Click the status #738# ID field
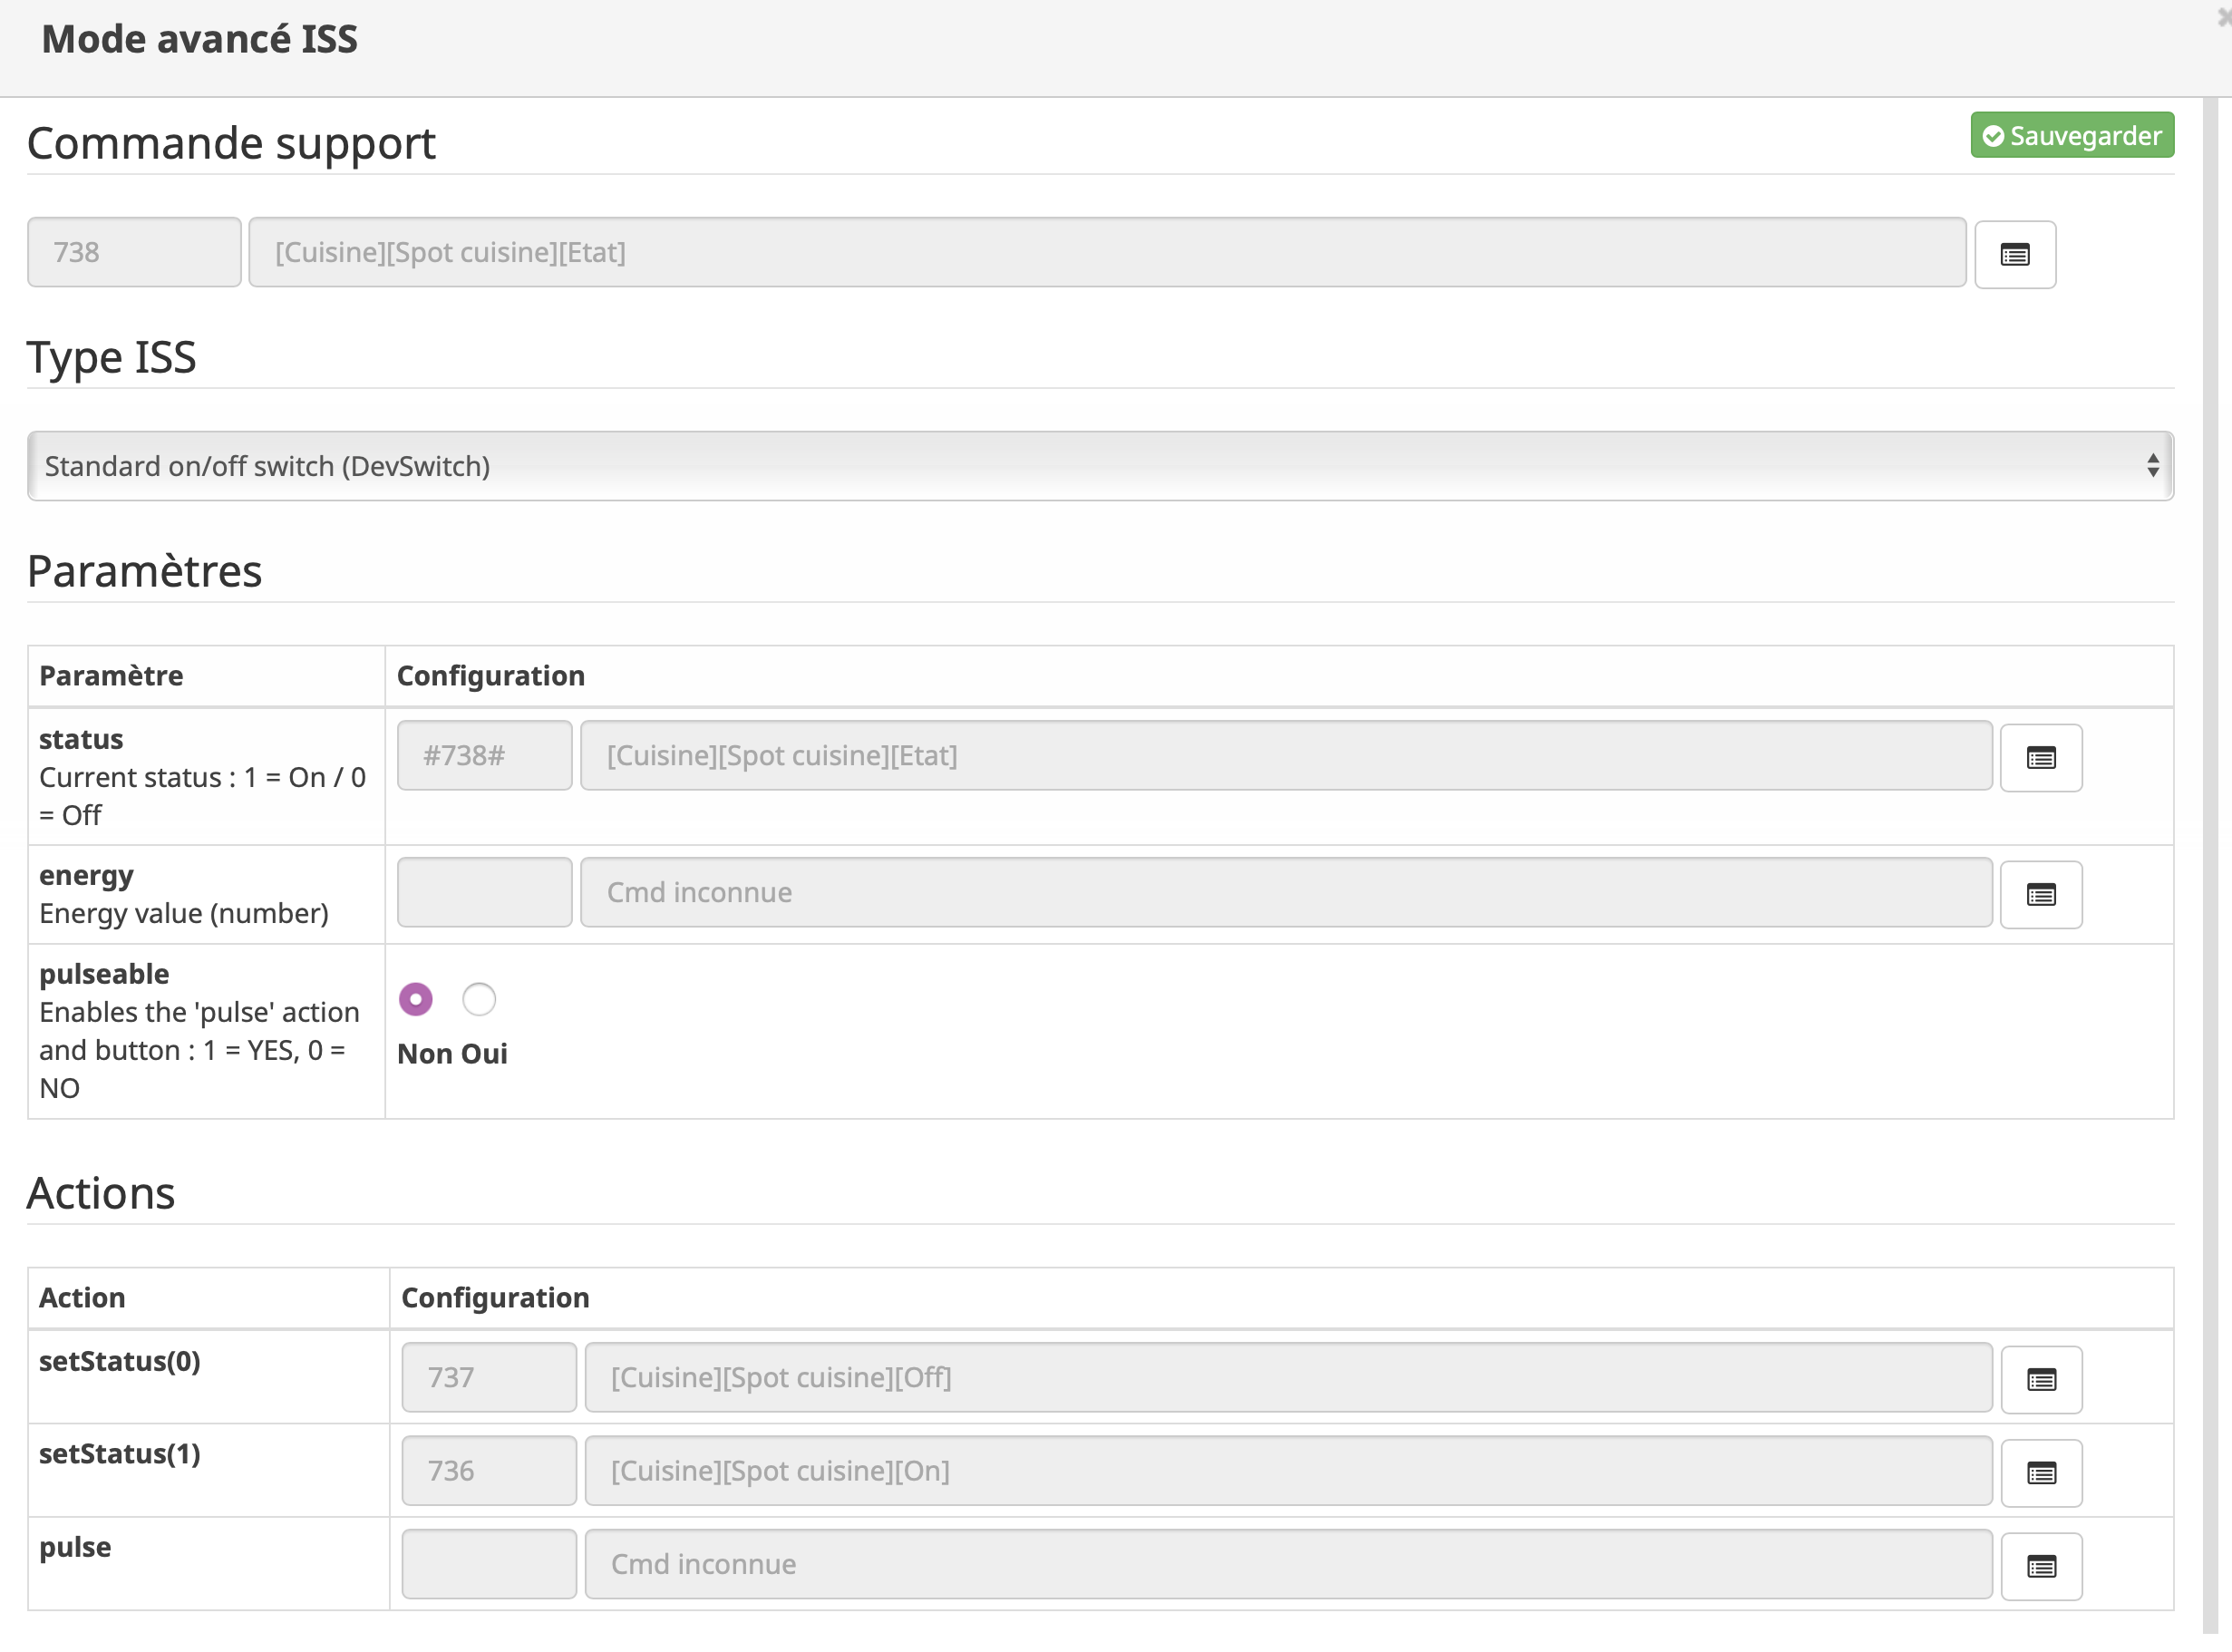This screenshot has height=1652, width=2232. (x=484, y=755)
